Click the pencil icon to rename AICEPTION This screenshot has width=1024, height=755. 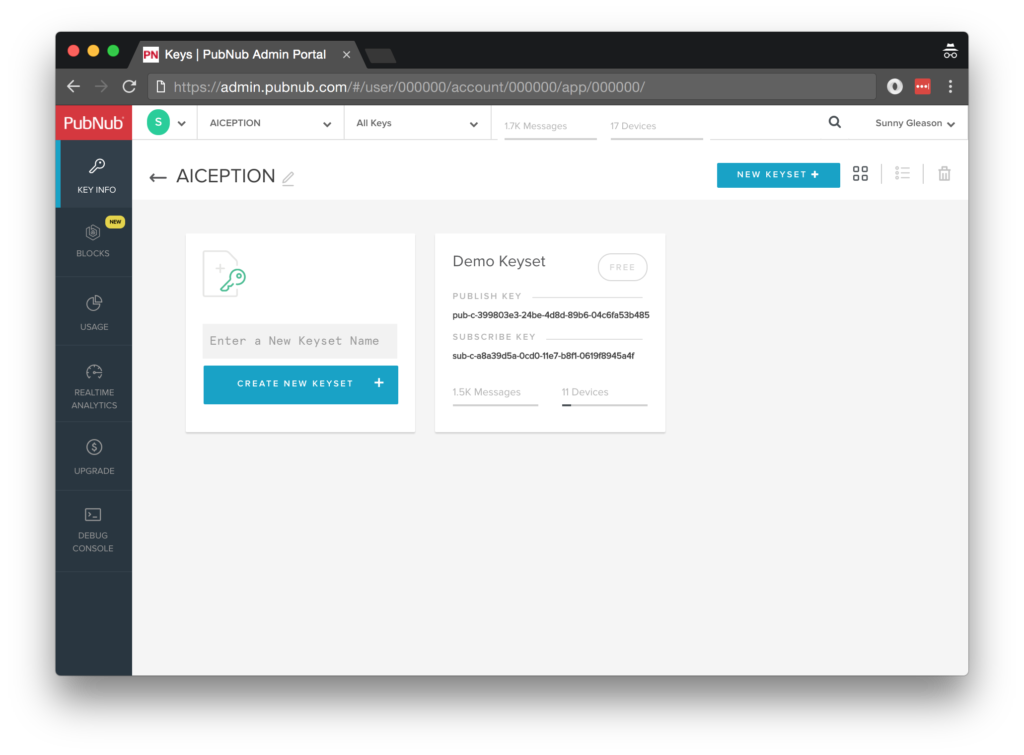coord(288,178)
